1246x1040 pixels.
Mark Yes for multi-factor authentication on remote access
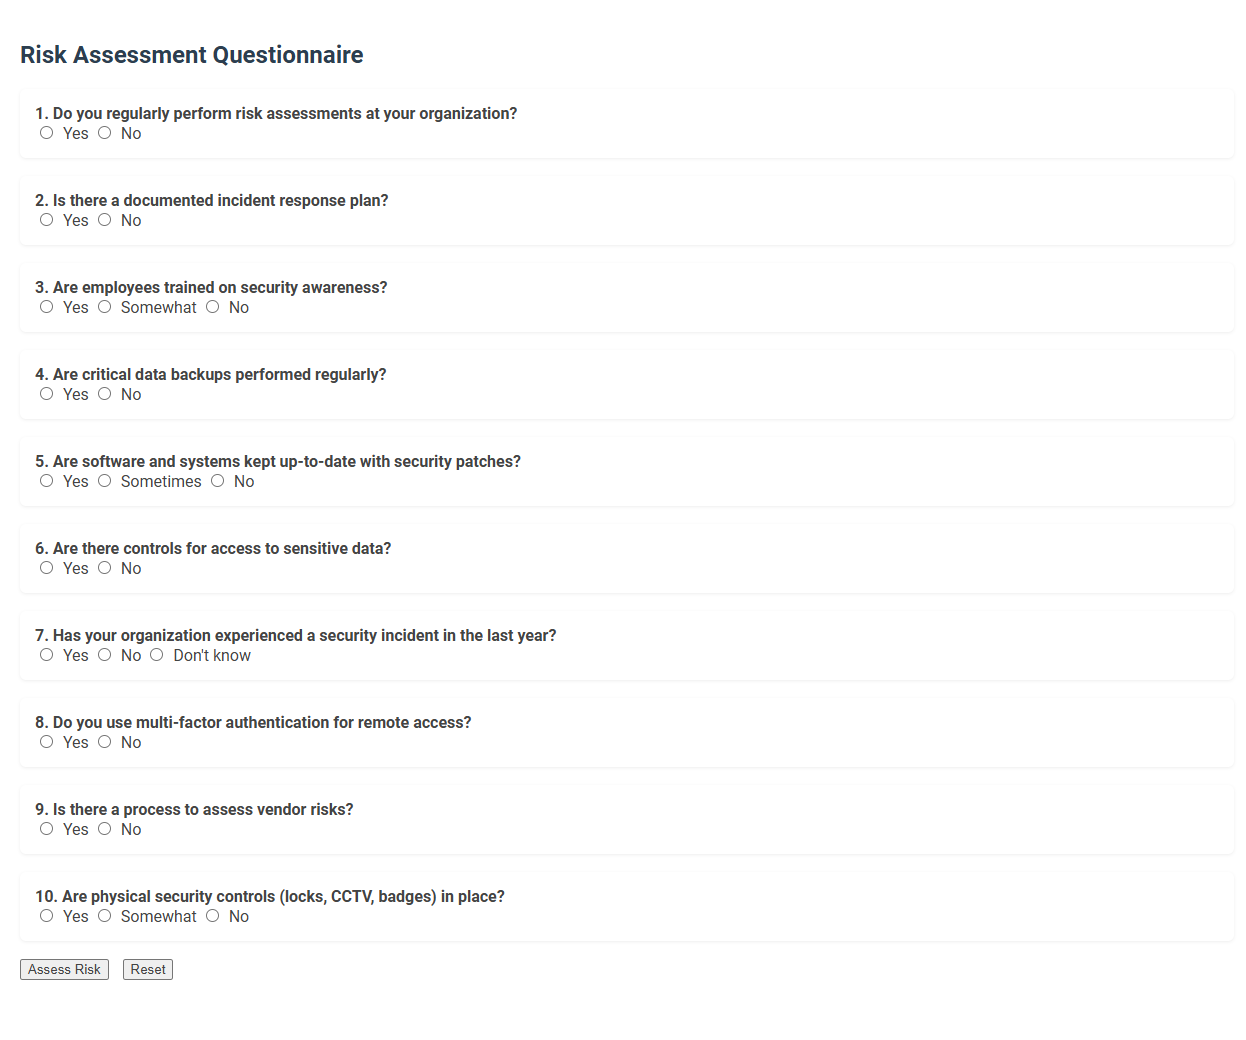pos(46,741)
